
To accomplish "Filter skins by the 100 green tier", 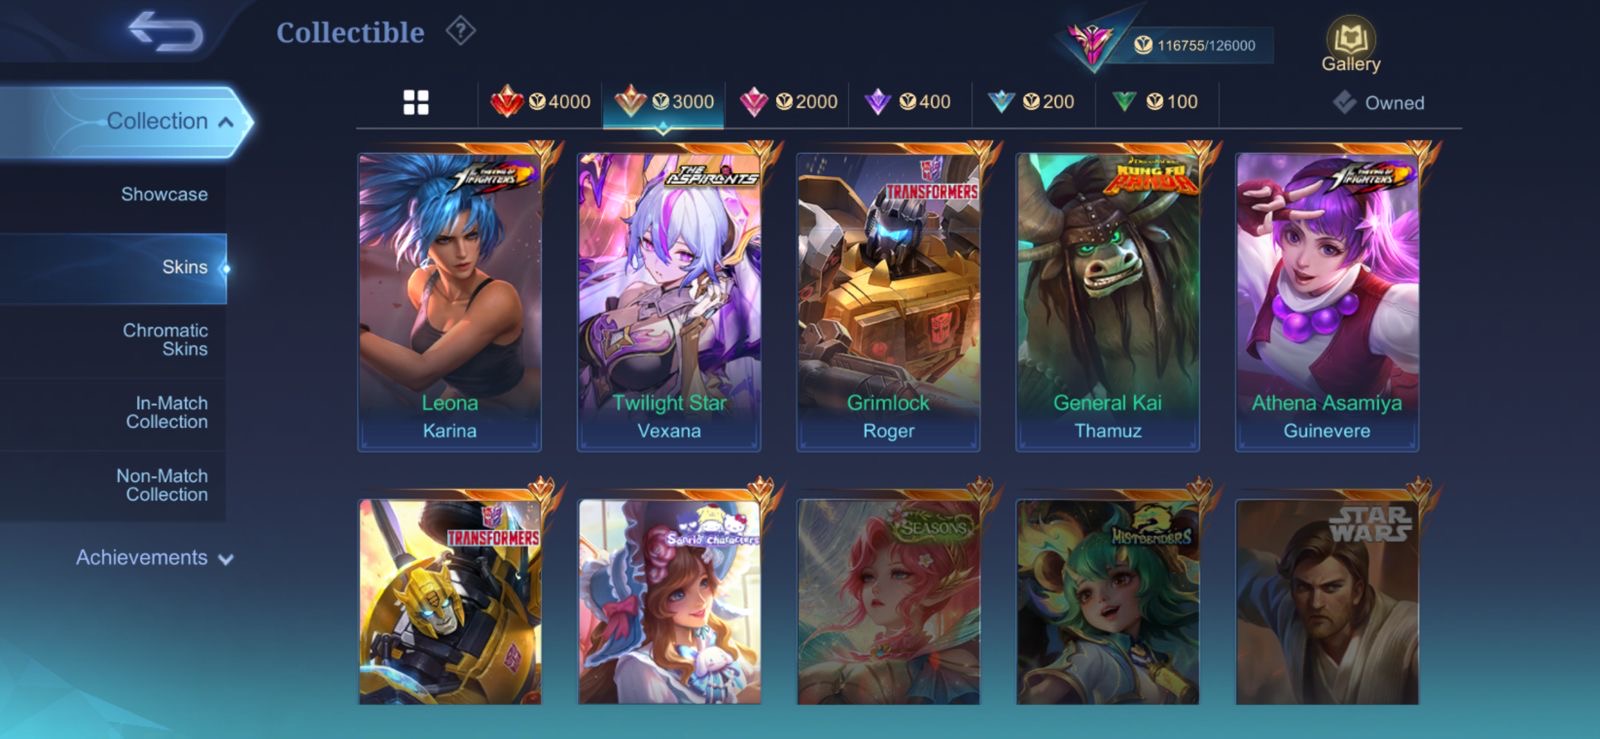I will click(1155, 102).
